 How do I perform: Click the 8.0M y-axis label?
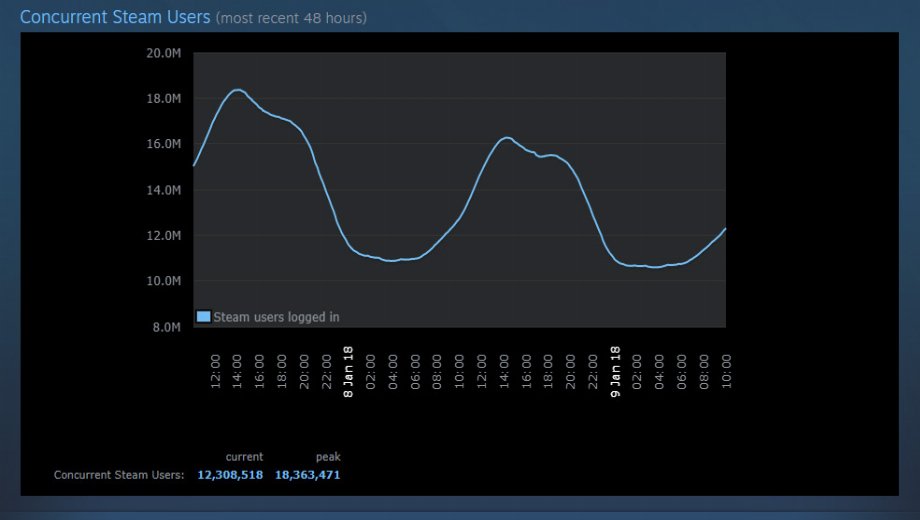click(x=167, y=327)
